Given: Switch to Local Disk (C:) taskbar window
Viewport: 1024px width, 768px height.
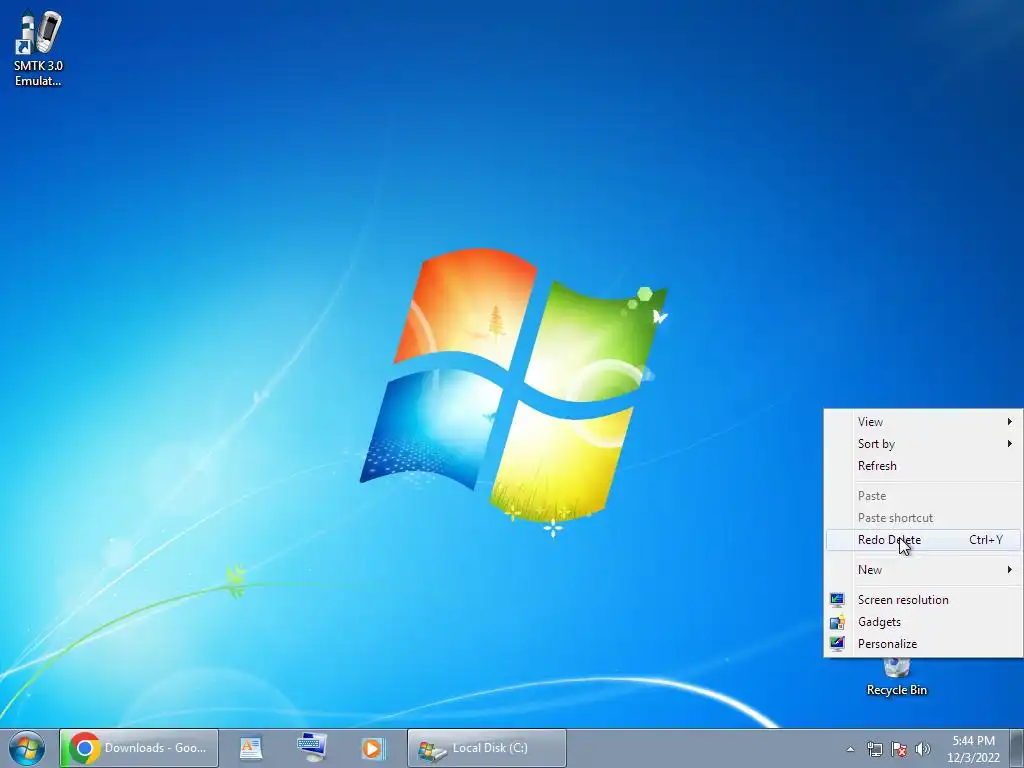Looking at the screenshot, I should [x=487, y=748].
